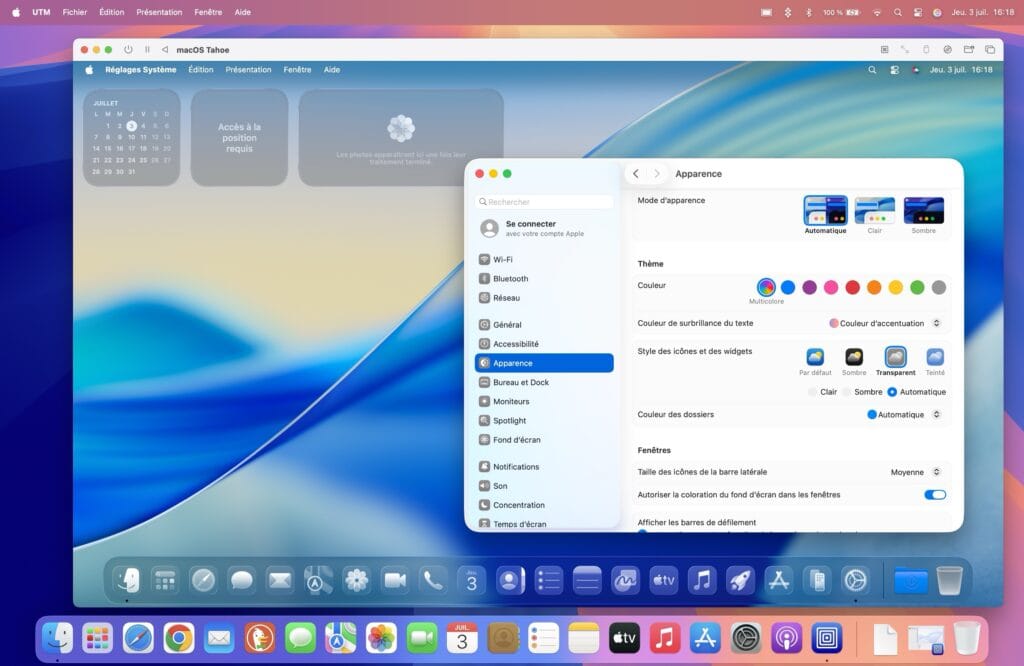Open Podcasts in host dock
This screenshot has width=1024, height=666.
coord(786,638)
